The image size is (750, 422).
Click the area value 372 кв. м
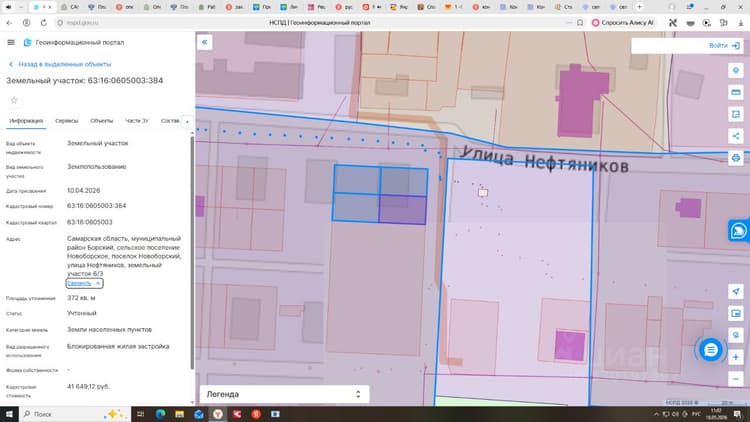point(81,298)
